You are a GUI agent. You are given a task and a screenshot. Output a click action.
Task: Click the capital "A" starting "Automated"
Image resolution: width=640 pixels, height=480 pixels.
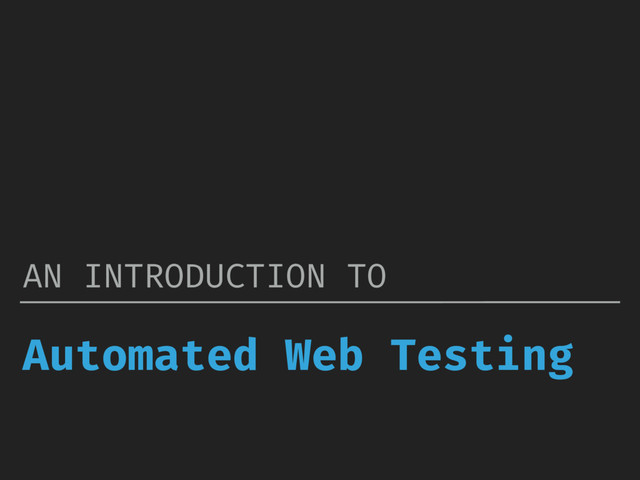[x=36, y=354]
